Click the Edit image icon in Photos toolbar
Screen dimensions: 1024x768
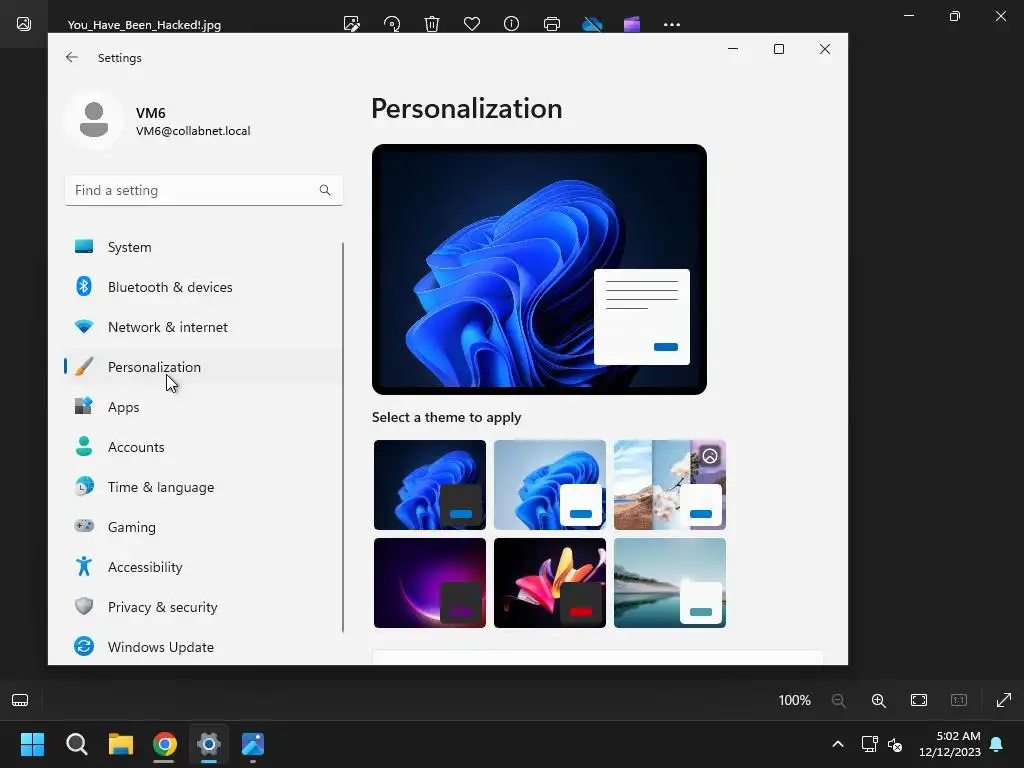coord(351,24)
